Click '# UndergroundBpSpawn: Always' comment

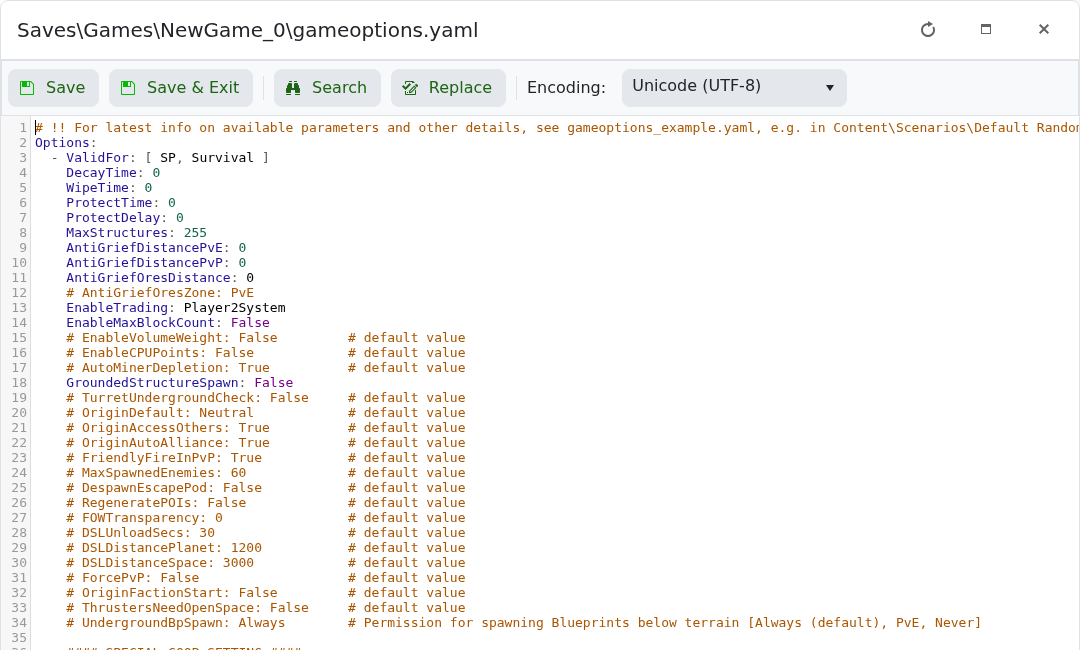(176, 623)
